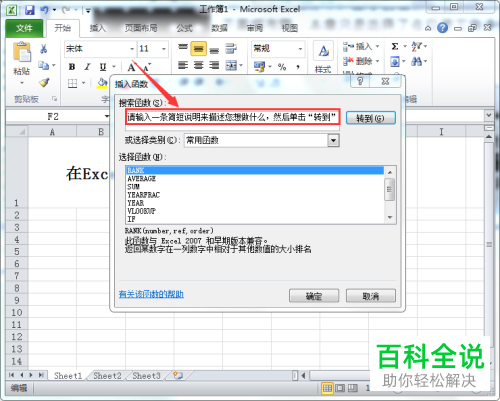
Task: Center text horizontally in ribbon
Action: tap(198, 65)
